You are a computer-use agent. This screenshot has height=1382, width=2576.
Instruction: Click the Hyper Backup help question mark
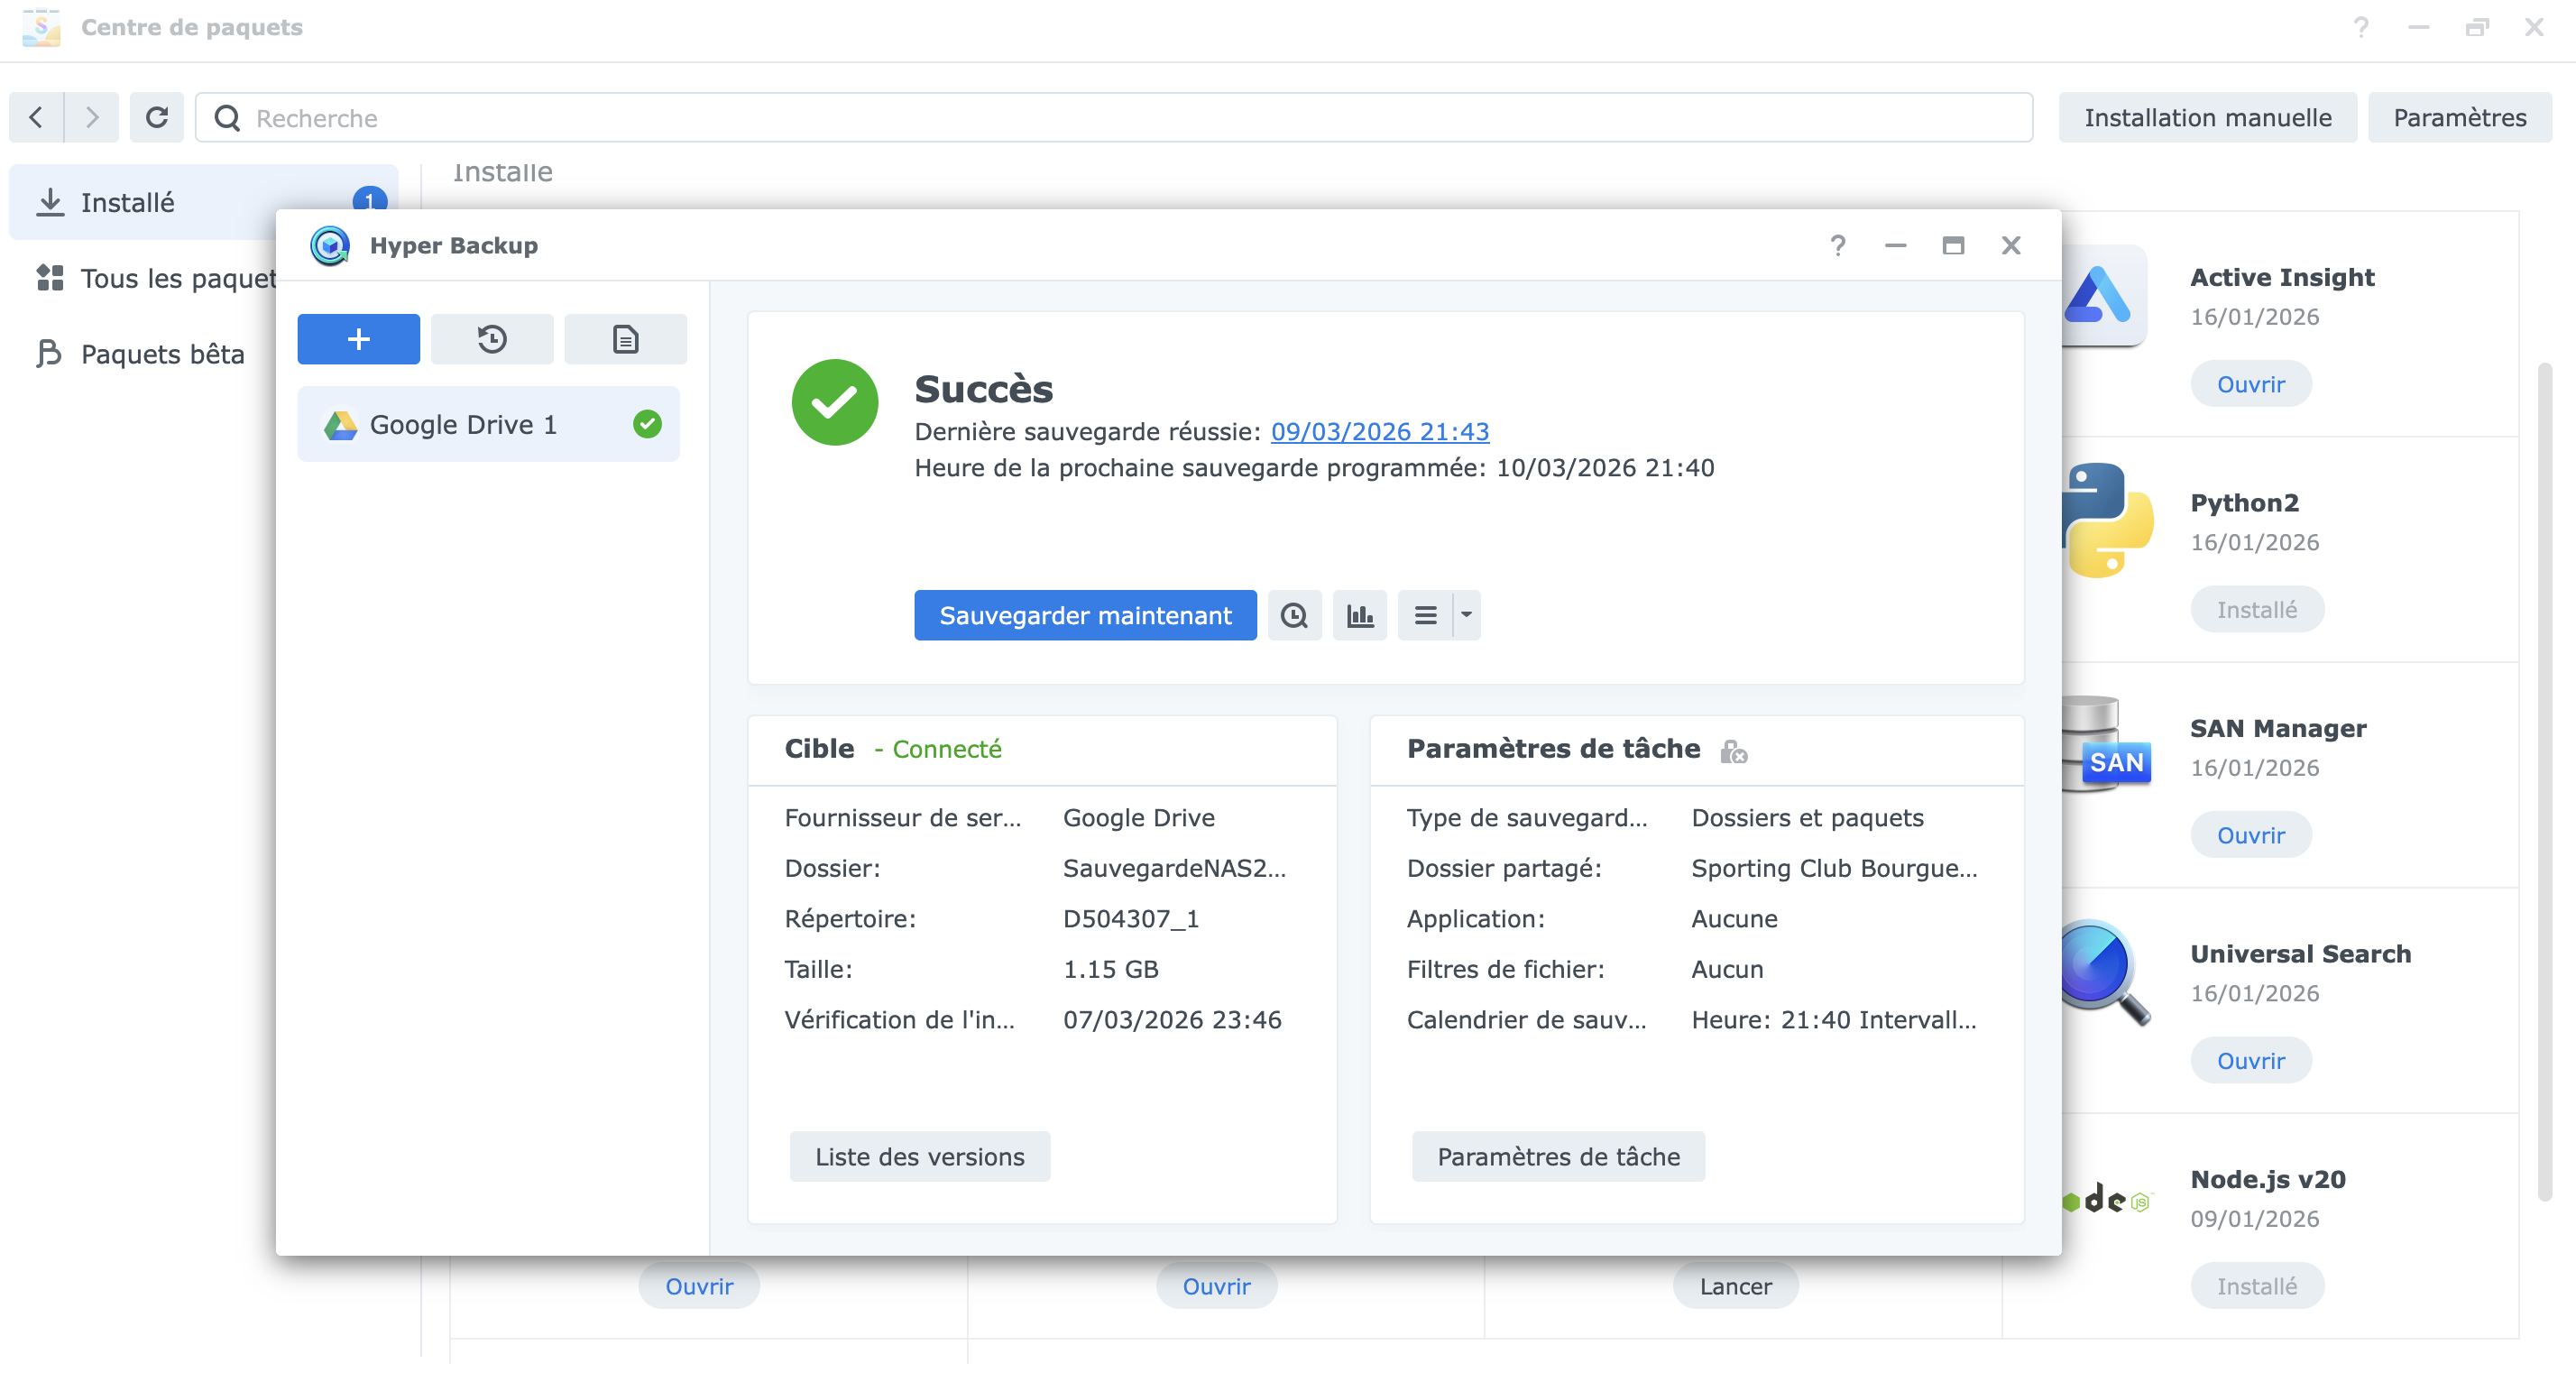pos(1837,245)
